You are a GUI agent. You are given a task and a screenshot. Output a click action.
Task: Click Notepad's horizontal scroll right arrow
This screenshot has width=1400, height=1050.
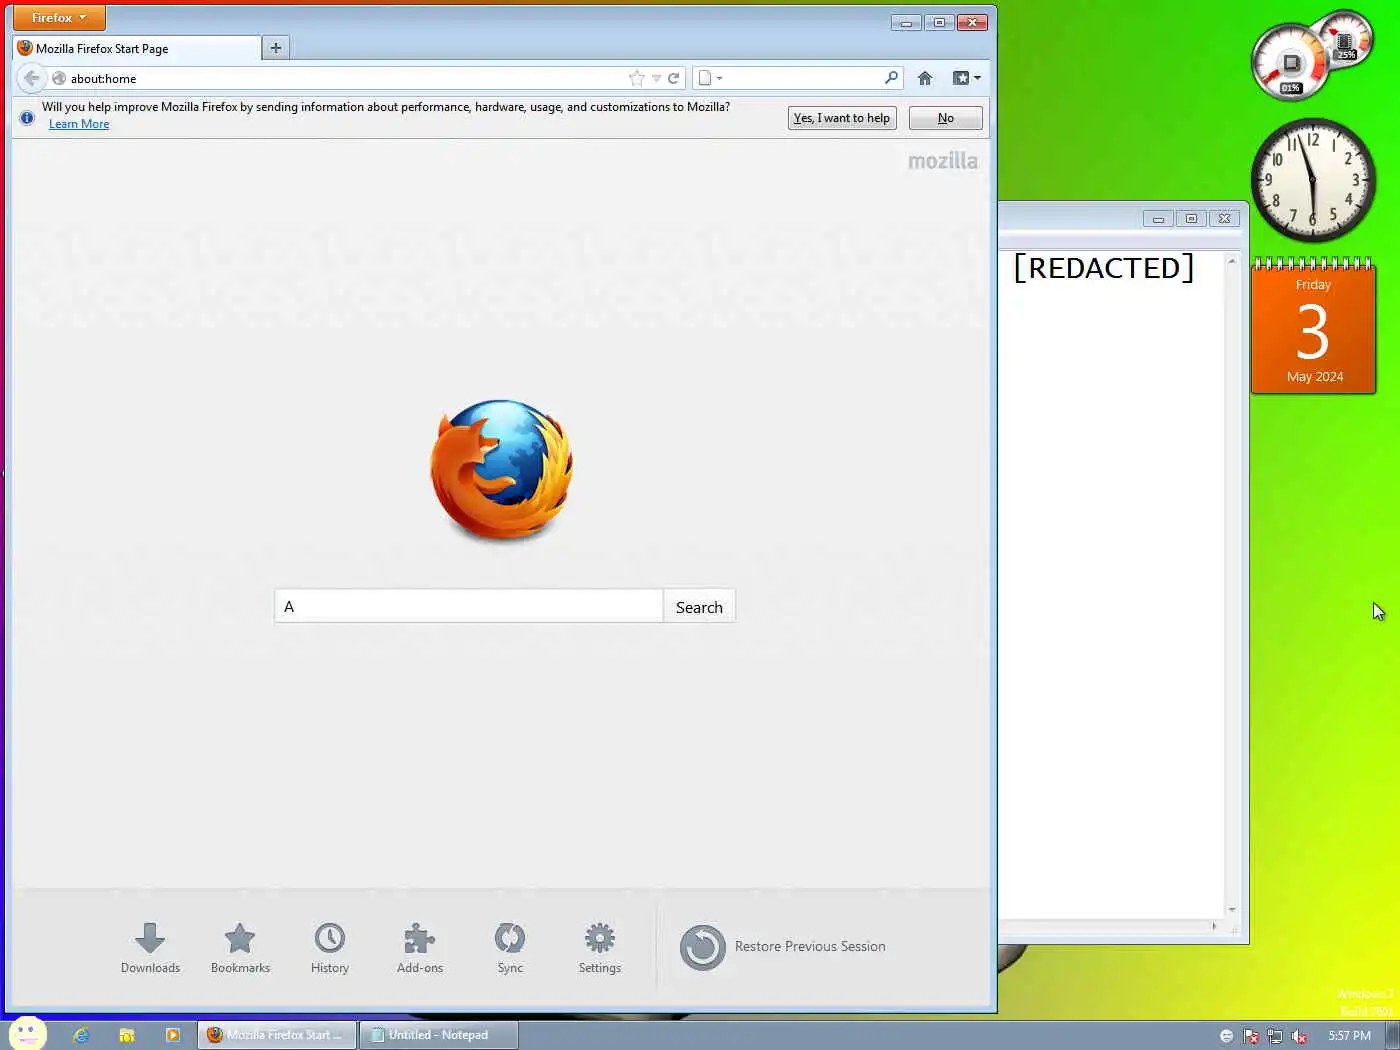[x=1214, y=927]
